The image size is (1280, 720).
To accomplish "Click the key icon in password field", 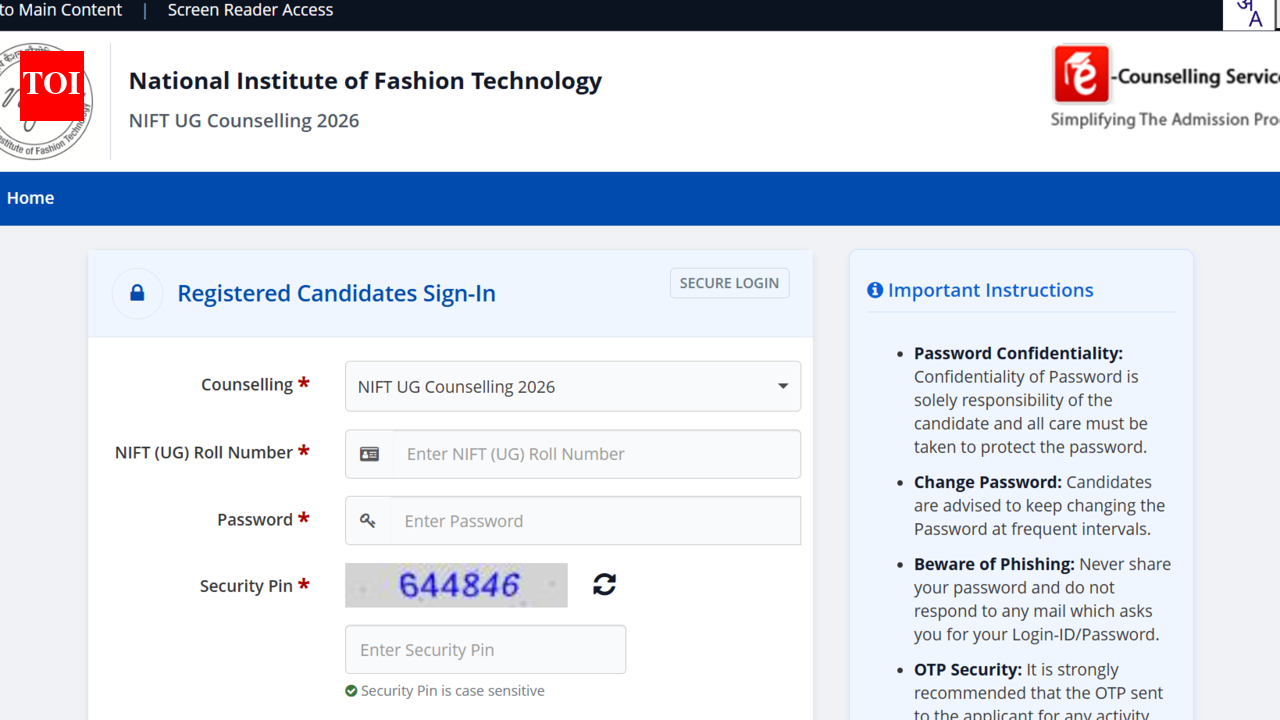I will click(368, 521).
